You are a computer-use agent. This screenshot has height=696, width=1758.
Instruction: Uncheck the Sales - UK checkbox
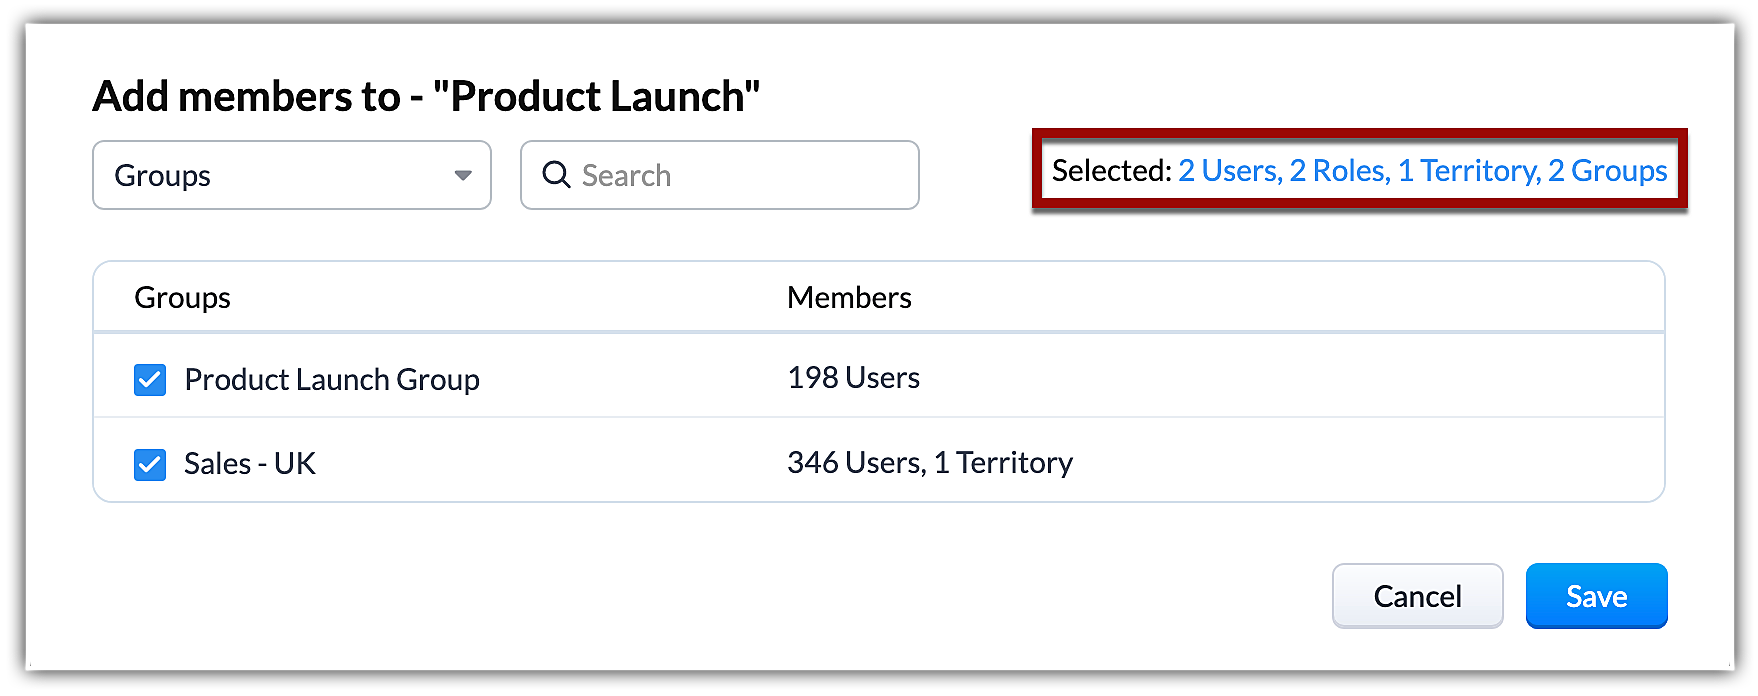(x=150, y=465)
